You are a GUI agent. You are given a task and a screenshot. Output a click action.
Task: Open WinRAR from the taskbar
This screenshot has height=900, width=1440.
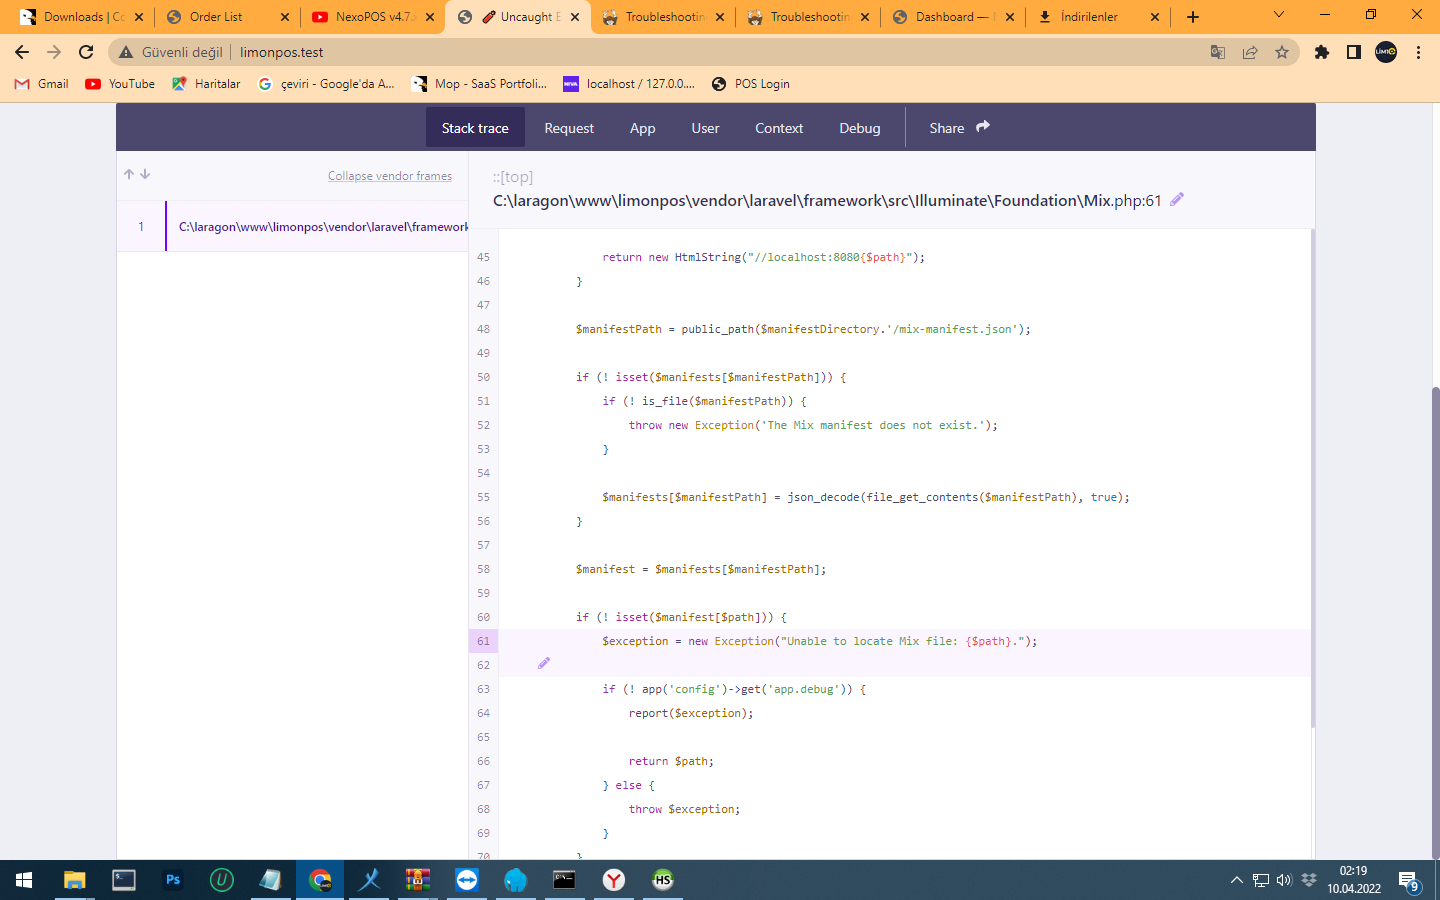(417, 880)
